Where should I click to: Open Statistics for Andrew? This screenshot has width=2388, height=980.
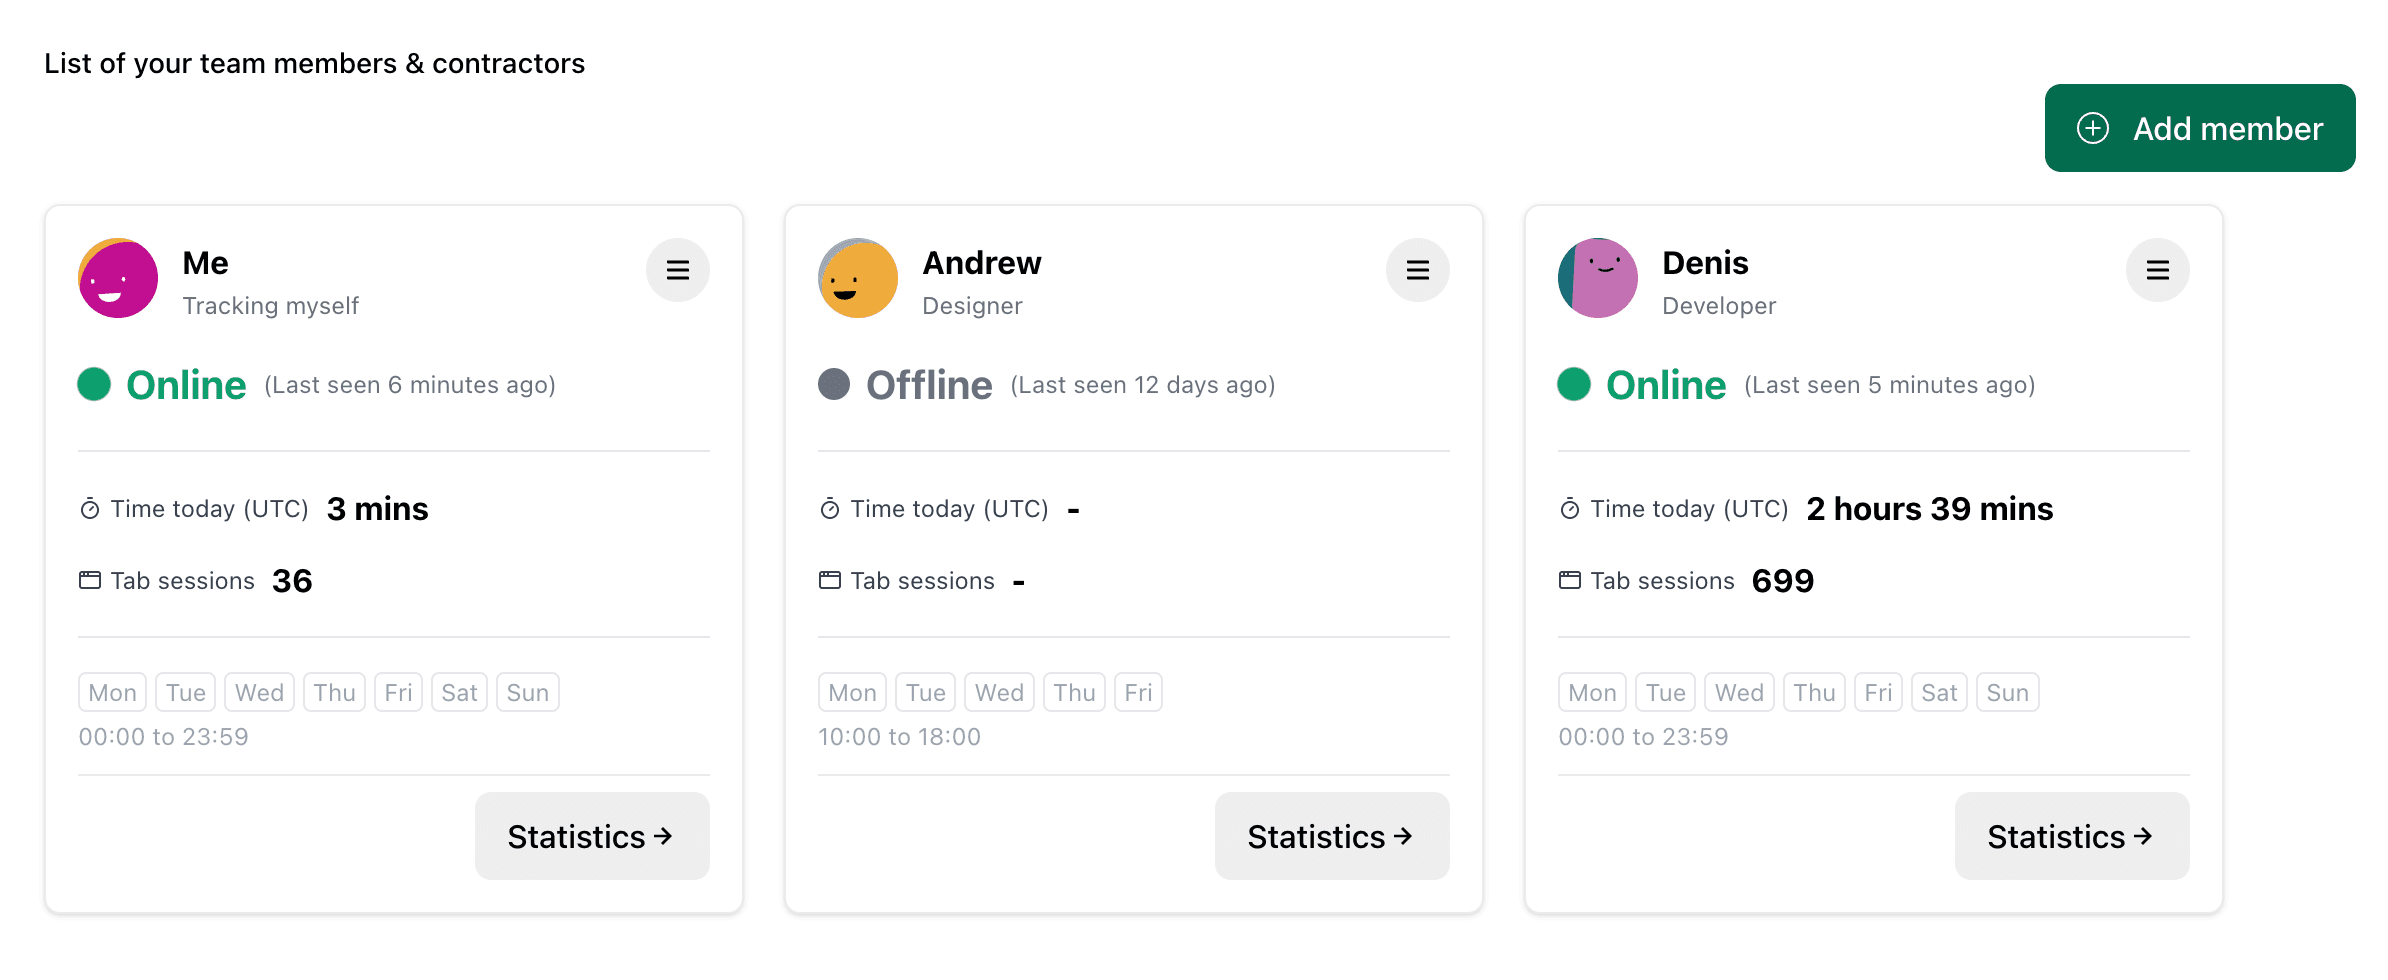point(1332,836)
